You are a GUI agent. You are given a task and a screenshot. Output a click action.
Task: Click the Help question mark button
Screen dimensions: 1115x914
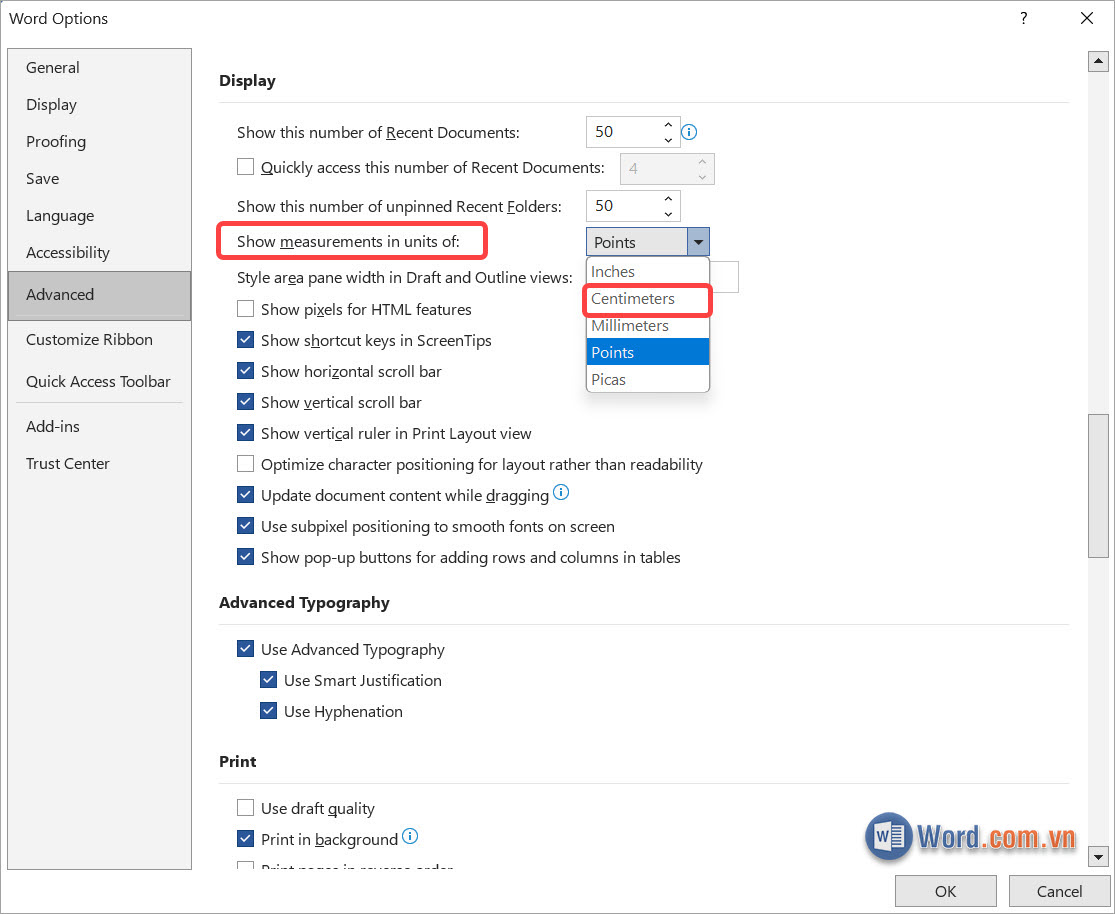pyautogui.click(x=1024, y=18)
